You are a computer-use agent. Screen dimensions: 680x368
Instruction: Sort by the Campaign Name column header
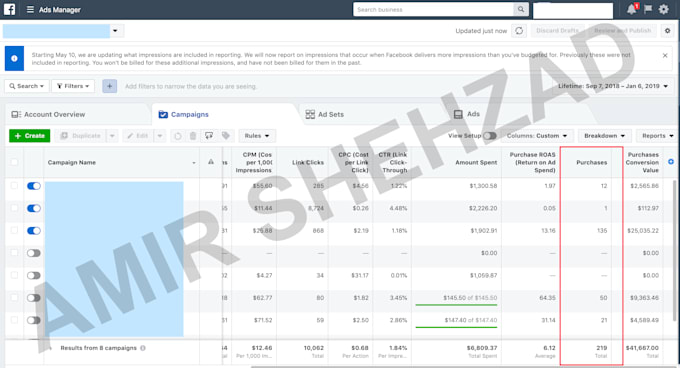pos(72,163)
